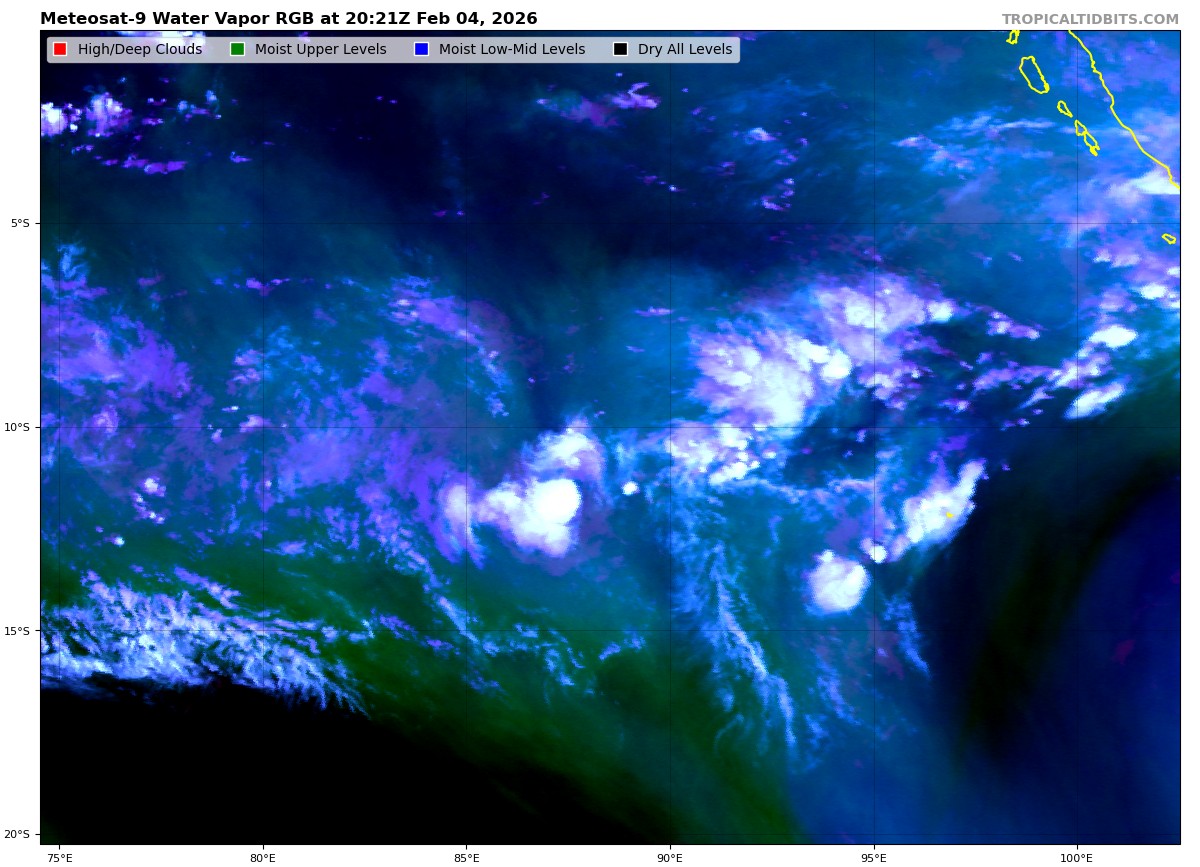Click the 90°E longitude tick label

click(670, 857)
